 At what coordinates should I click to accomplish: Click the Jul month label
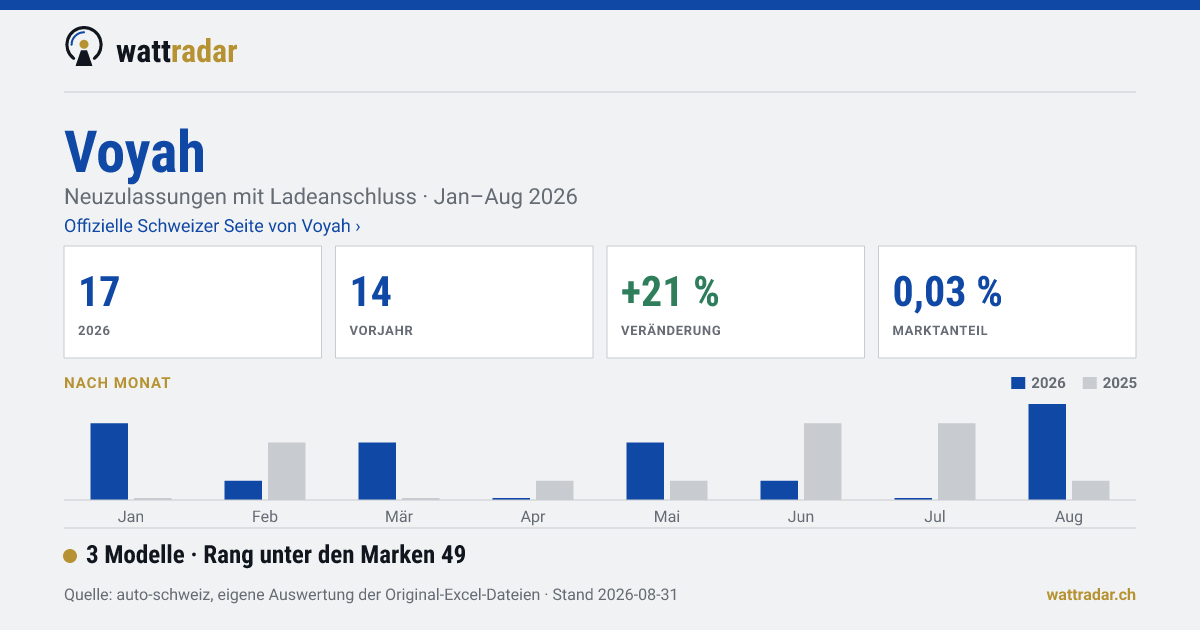935,517
